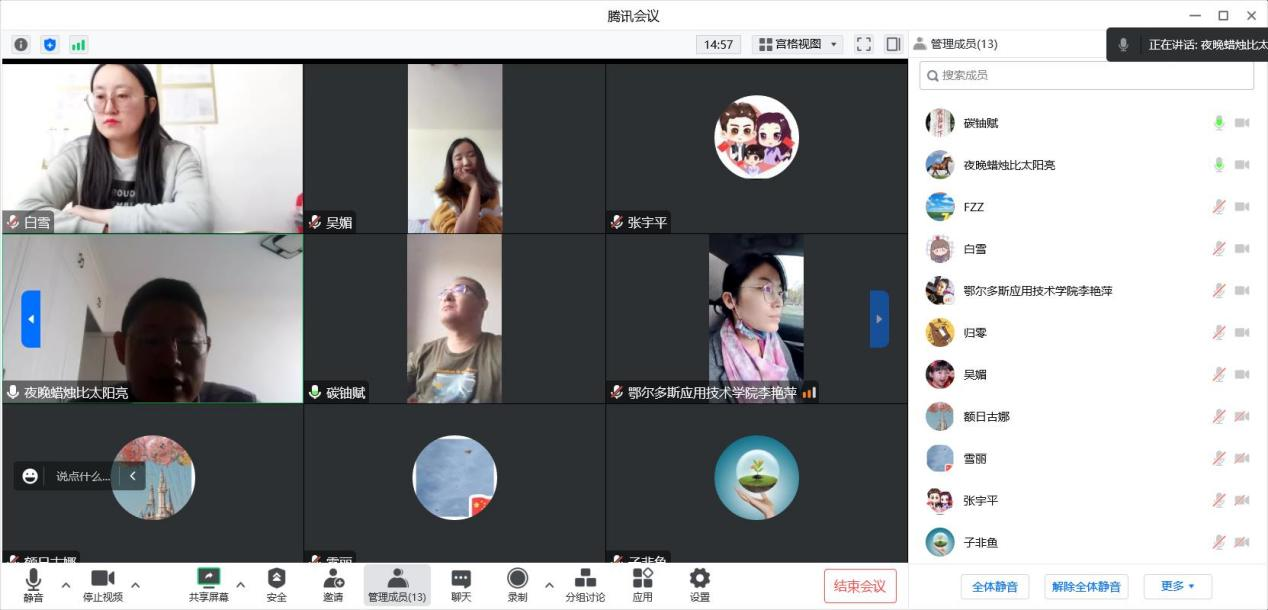Screen dimensions: 1268x610
Task: Click camera icon for 碳铀赋
Action: click(1242, 123)
